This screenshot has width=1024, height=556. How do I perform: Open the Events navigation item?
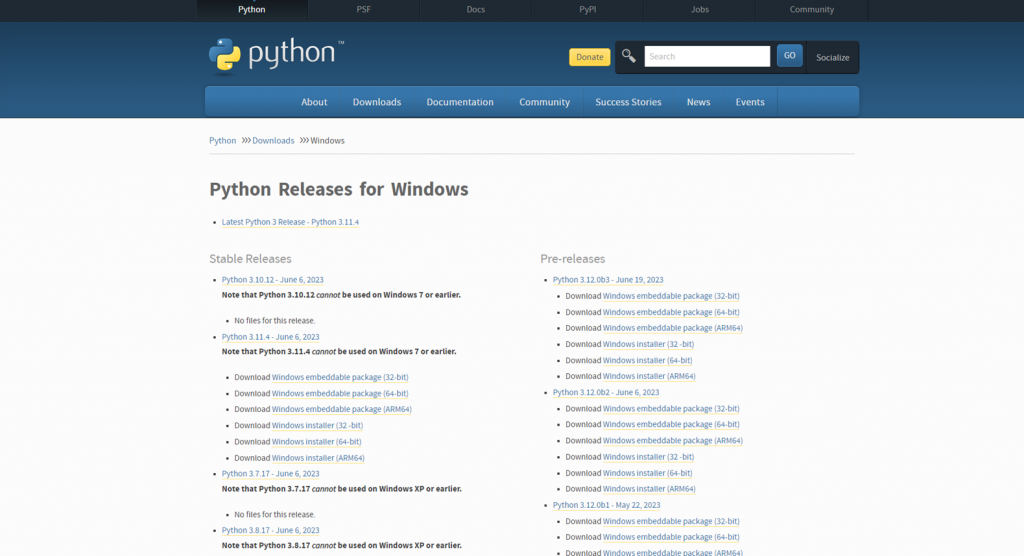tap(750, 102)
